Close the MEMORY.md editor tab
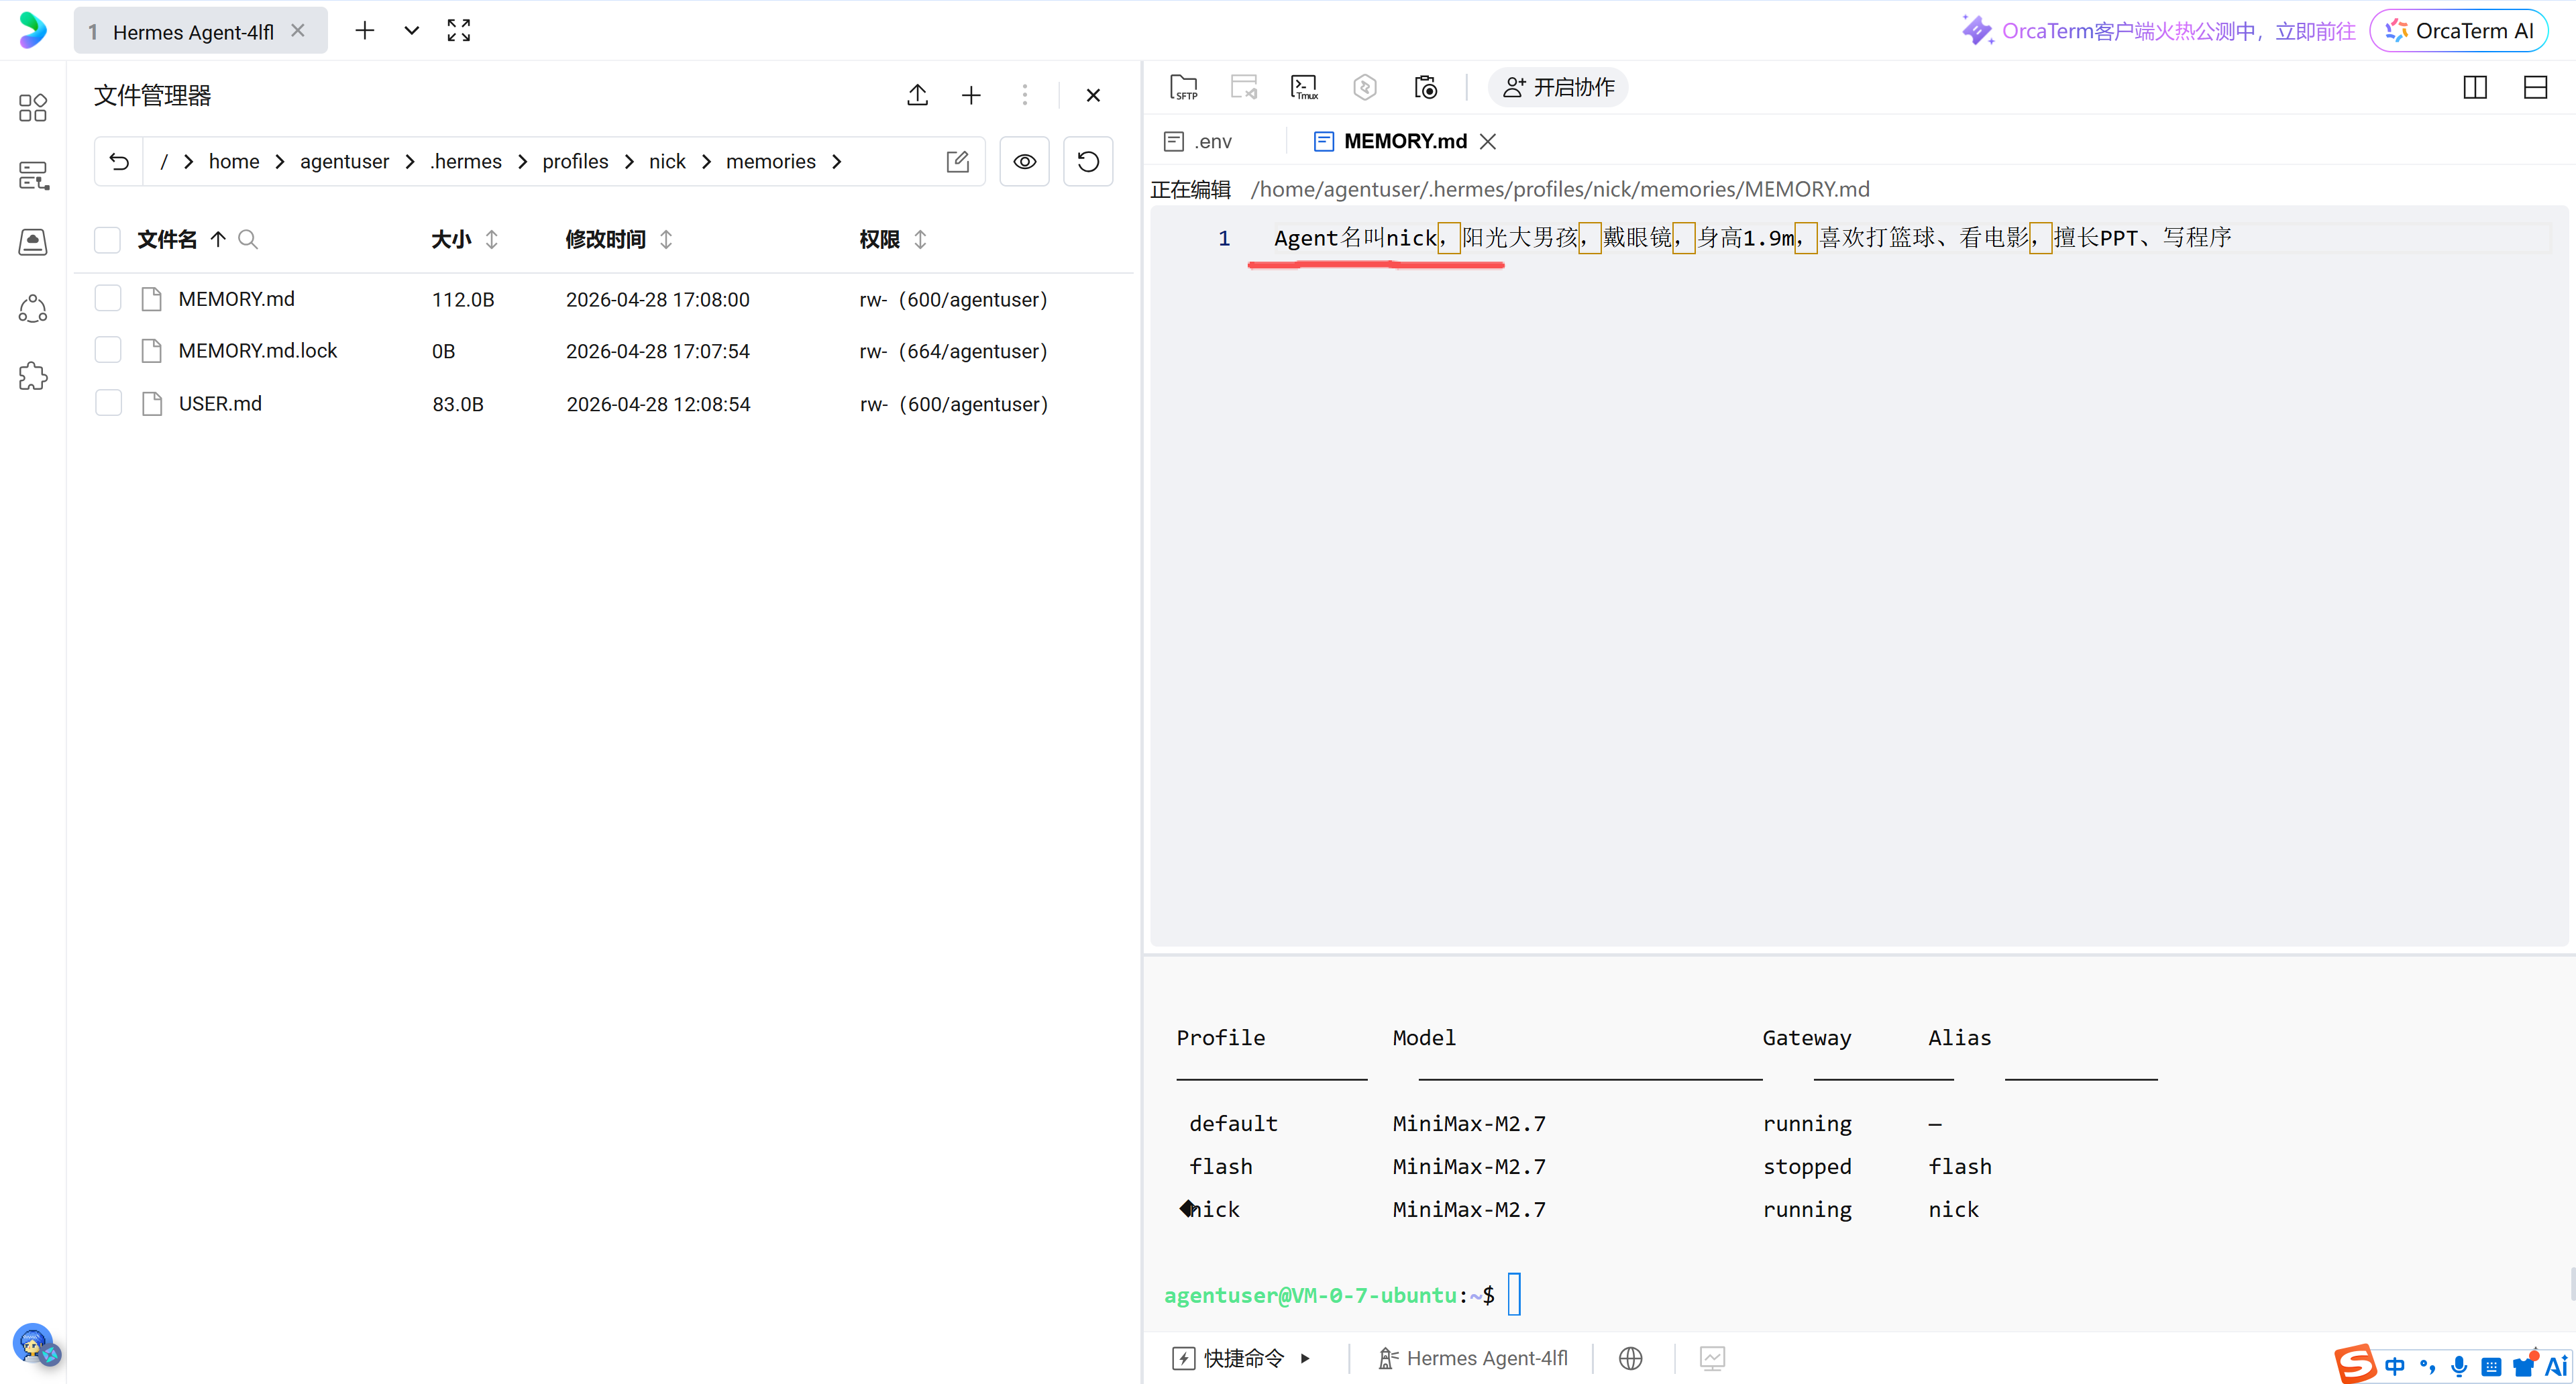2576x1384 pixels. point(1488,141)
